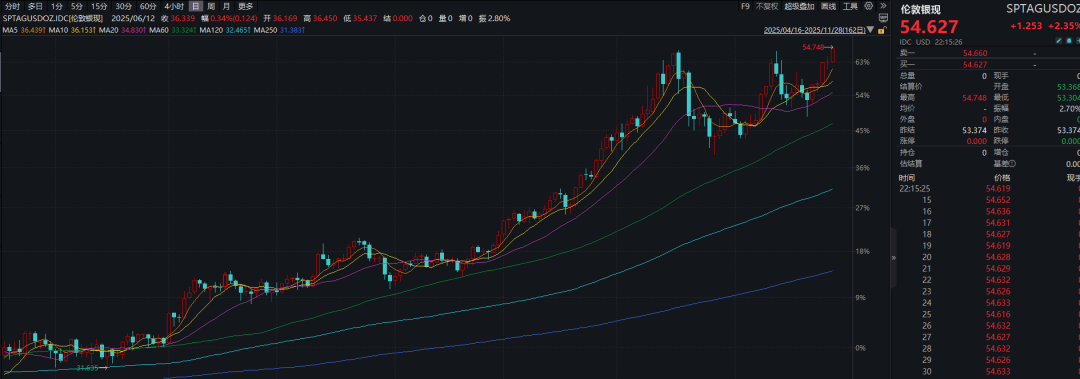Activate the 画线 drawing tool button
The width and height of the screenshot is (1080, 379).
pyautogui.click(x=828, y=6)
